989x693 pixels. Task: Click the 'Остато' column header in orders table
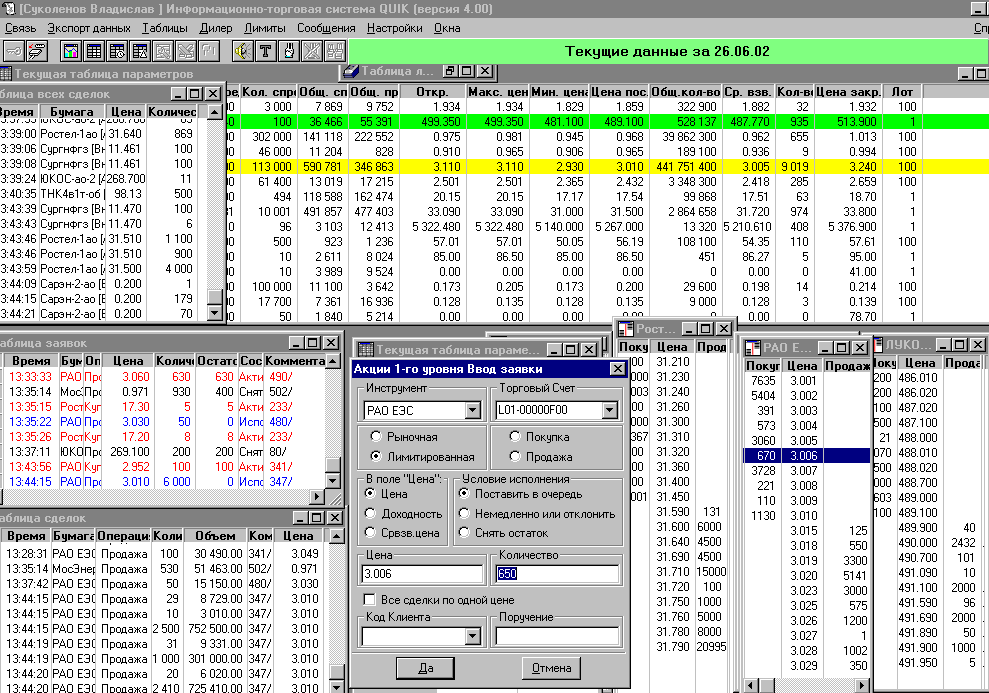pyautogui.click(x=217, y=360)
